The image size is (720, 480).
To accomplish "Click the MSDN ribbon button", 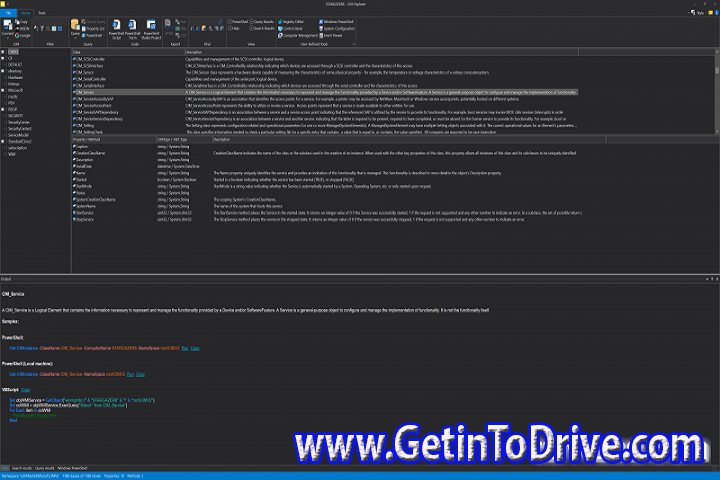I will point(23,28).
